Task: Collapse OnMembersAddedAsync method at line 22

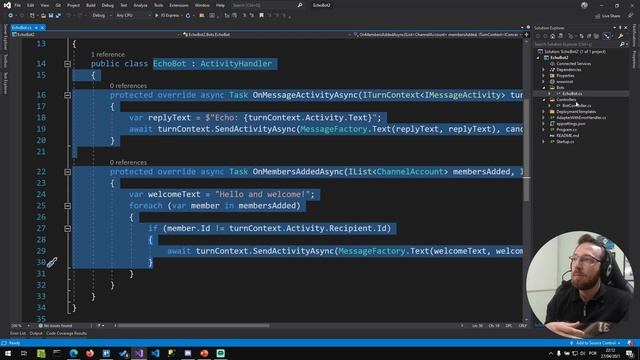Action: point(68,172)
